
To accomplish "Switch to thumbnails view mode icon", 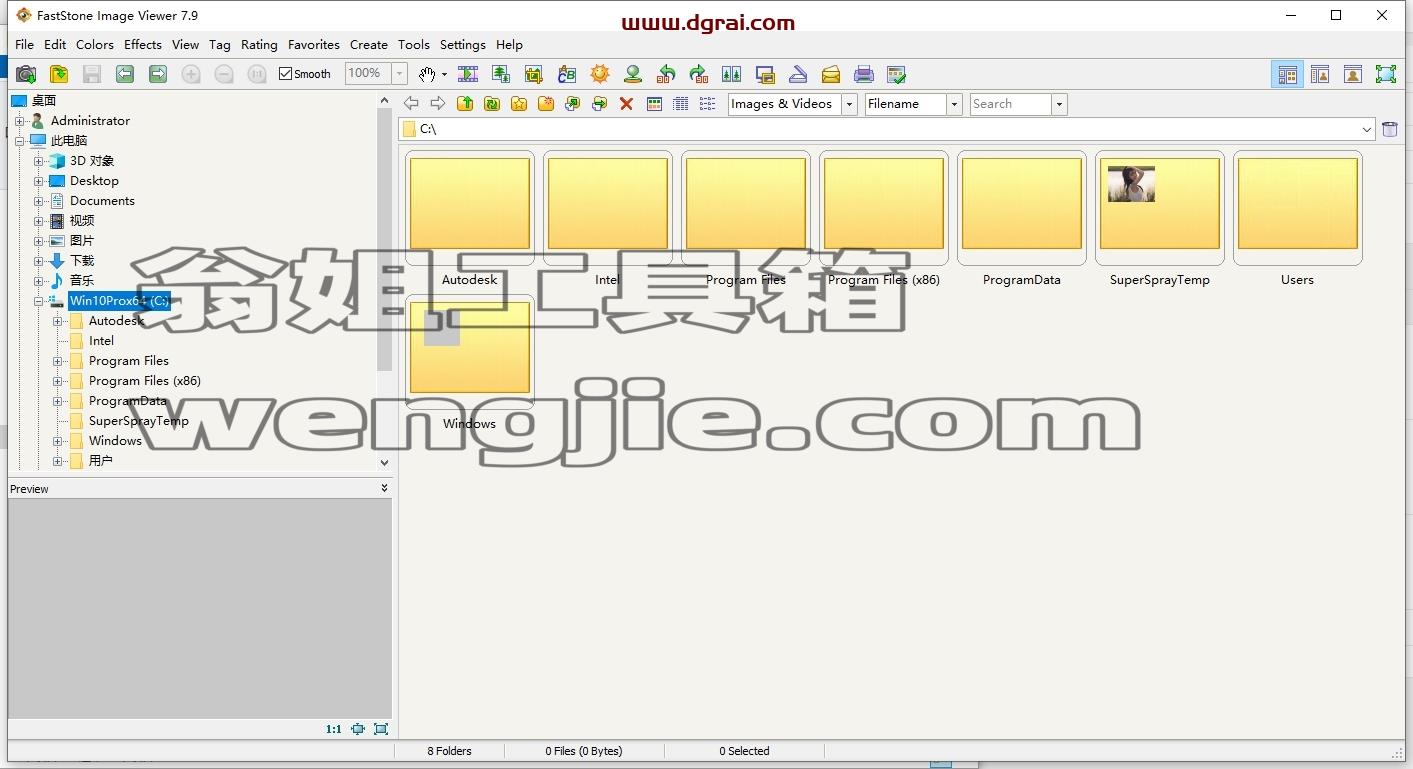I will click(x=655, y=104).
